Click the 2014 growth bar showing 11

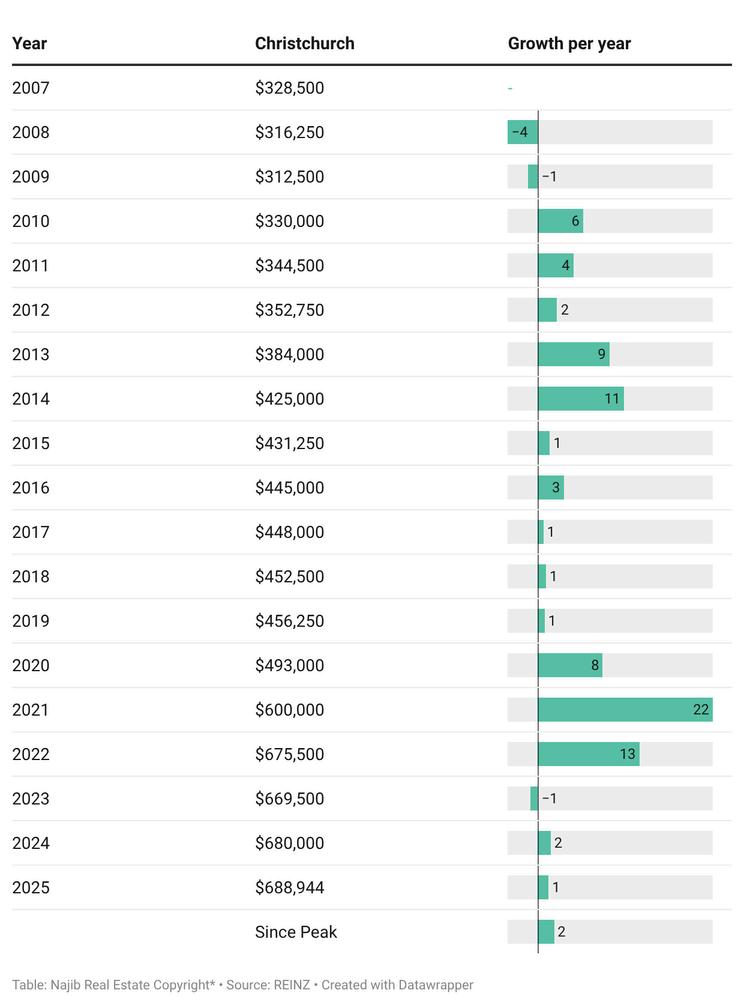point(580,399)
